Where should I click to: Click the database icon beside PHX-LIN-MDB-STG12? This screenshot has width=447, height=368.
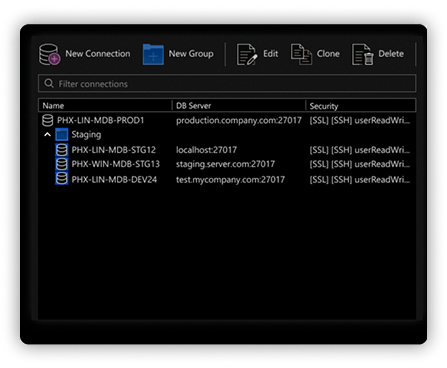[x=62, y=150]
